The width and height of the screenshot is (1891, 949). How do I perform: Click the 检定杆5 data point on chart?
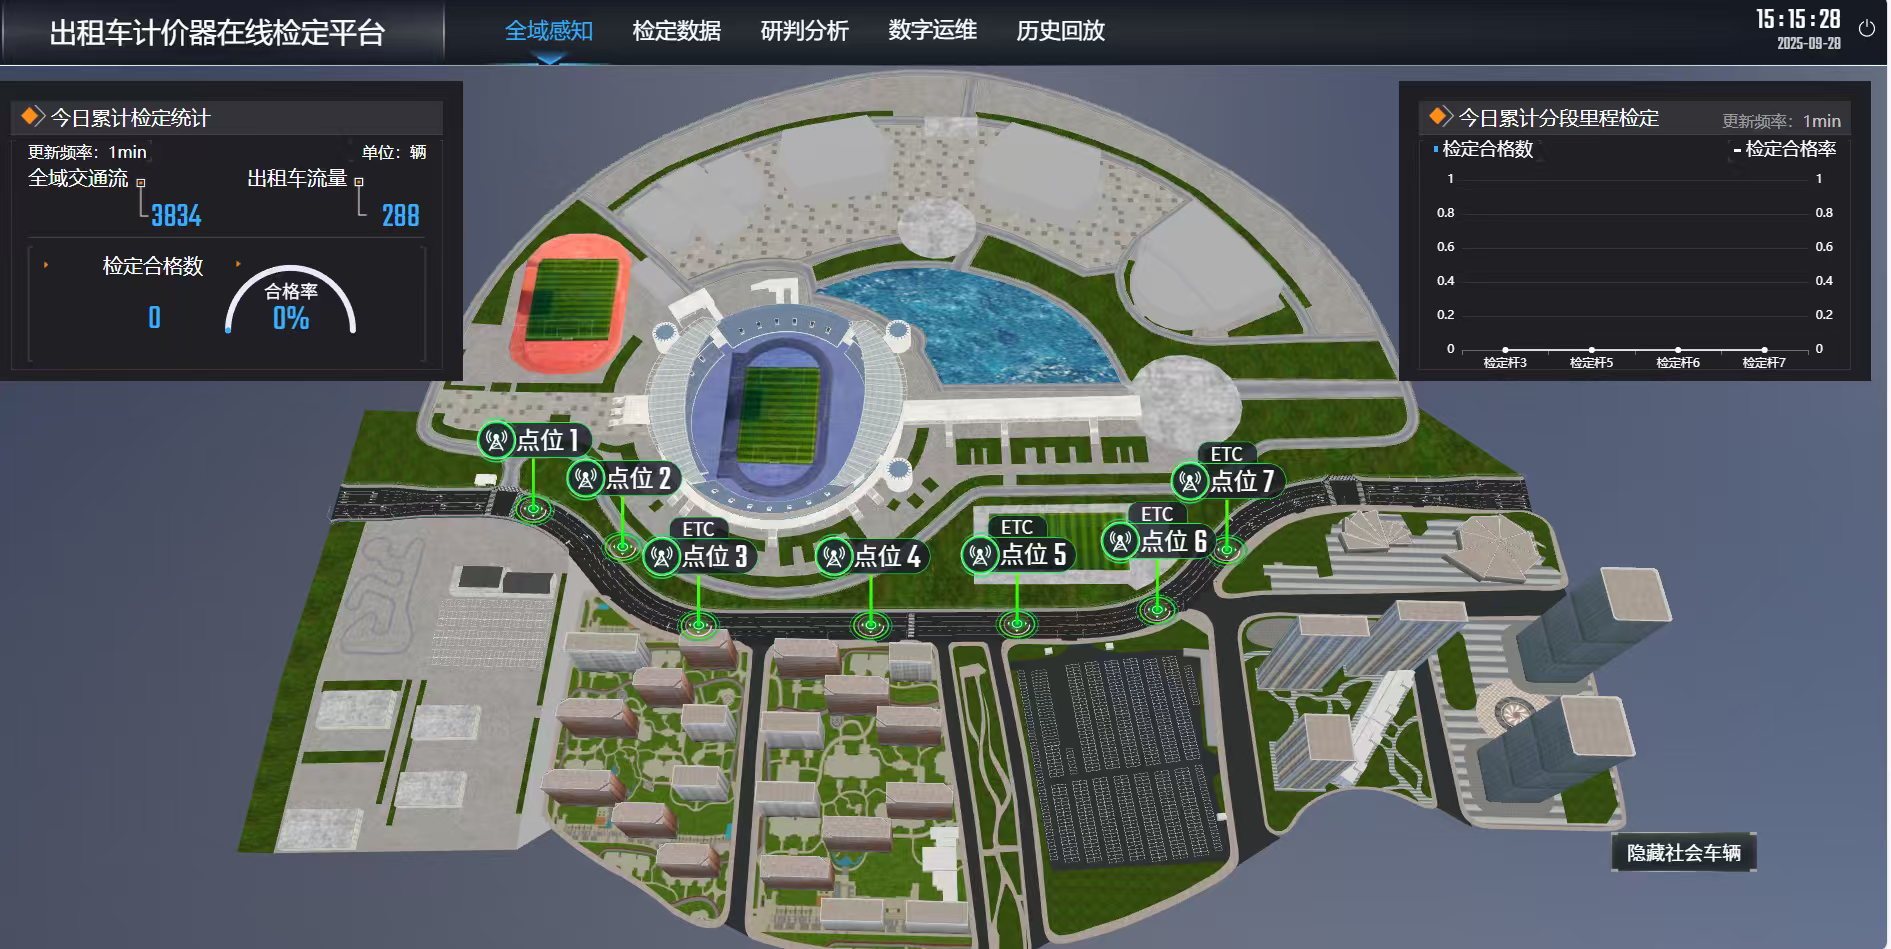pyautogui.click(x=1592, y=350)
